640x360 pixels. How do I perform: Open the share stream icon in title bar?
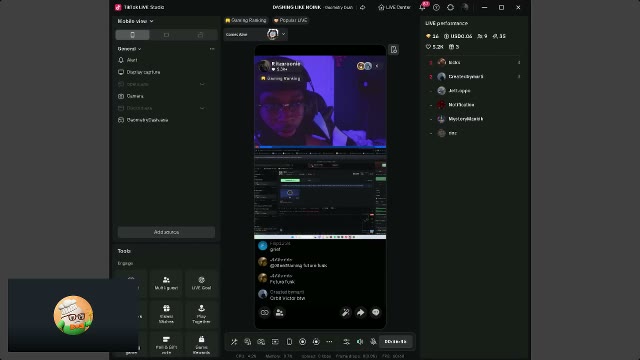click(362, 7)
